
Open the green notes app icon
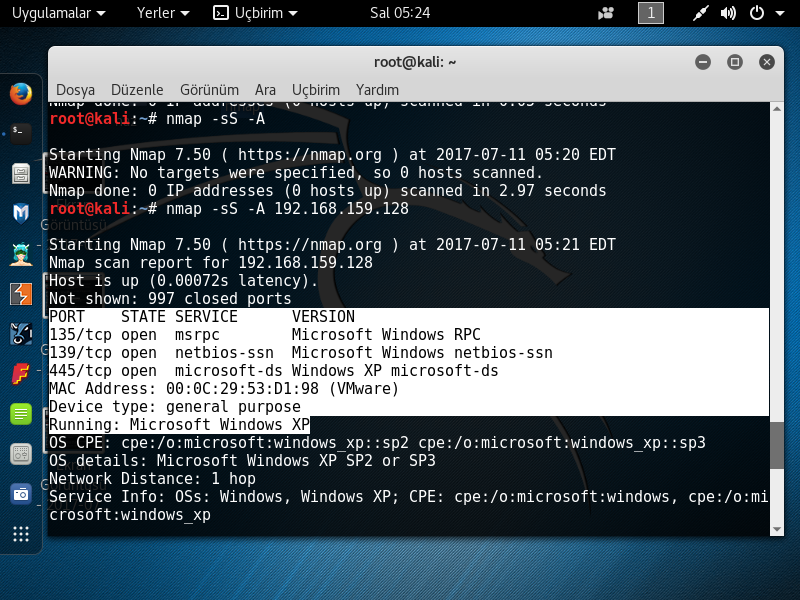coord(20,413)
